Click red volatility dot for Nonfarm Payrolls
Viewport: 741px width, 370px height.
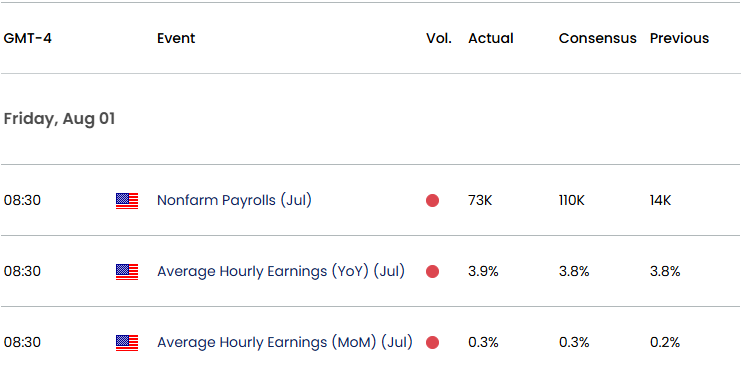coord(432,201)
